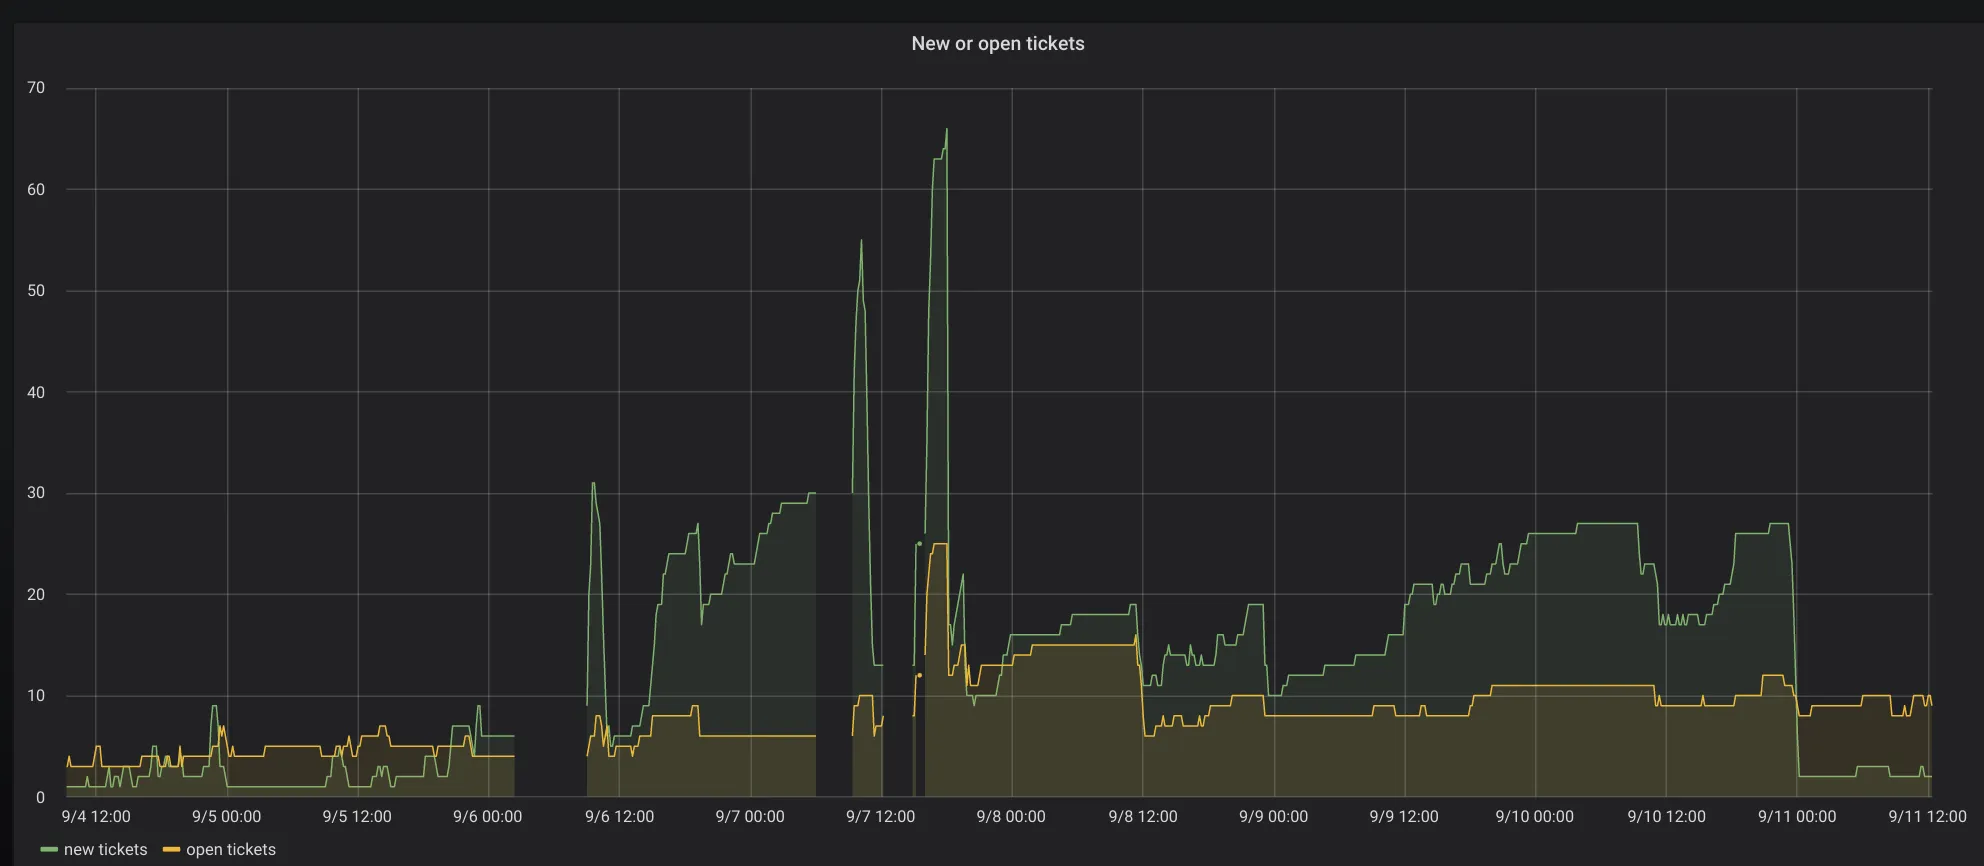1984x866 pixels.
Task: Click the x-axis label '9/9 12:00'
Action: (1404, 817)
